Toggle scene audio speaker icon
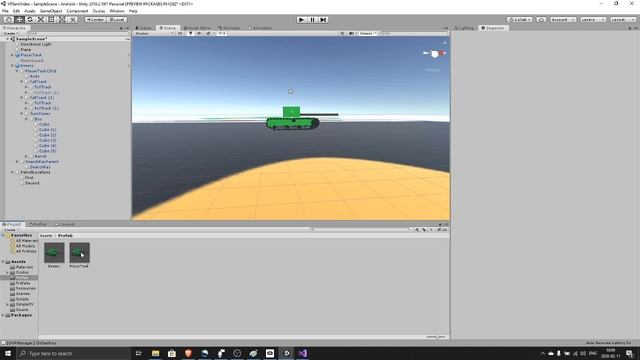The height and width of the screenshot is (360, 640). 199,33
